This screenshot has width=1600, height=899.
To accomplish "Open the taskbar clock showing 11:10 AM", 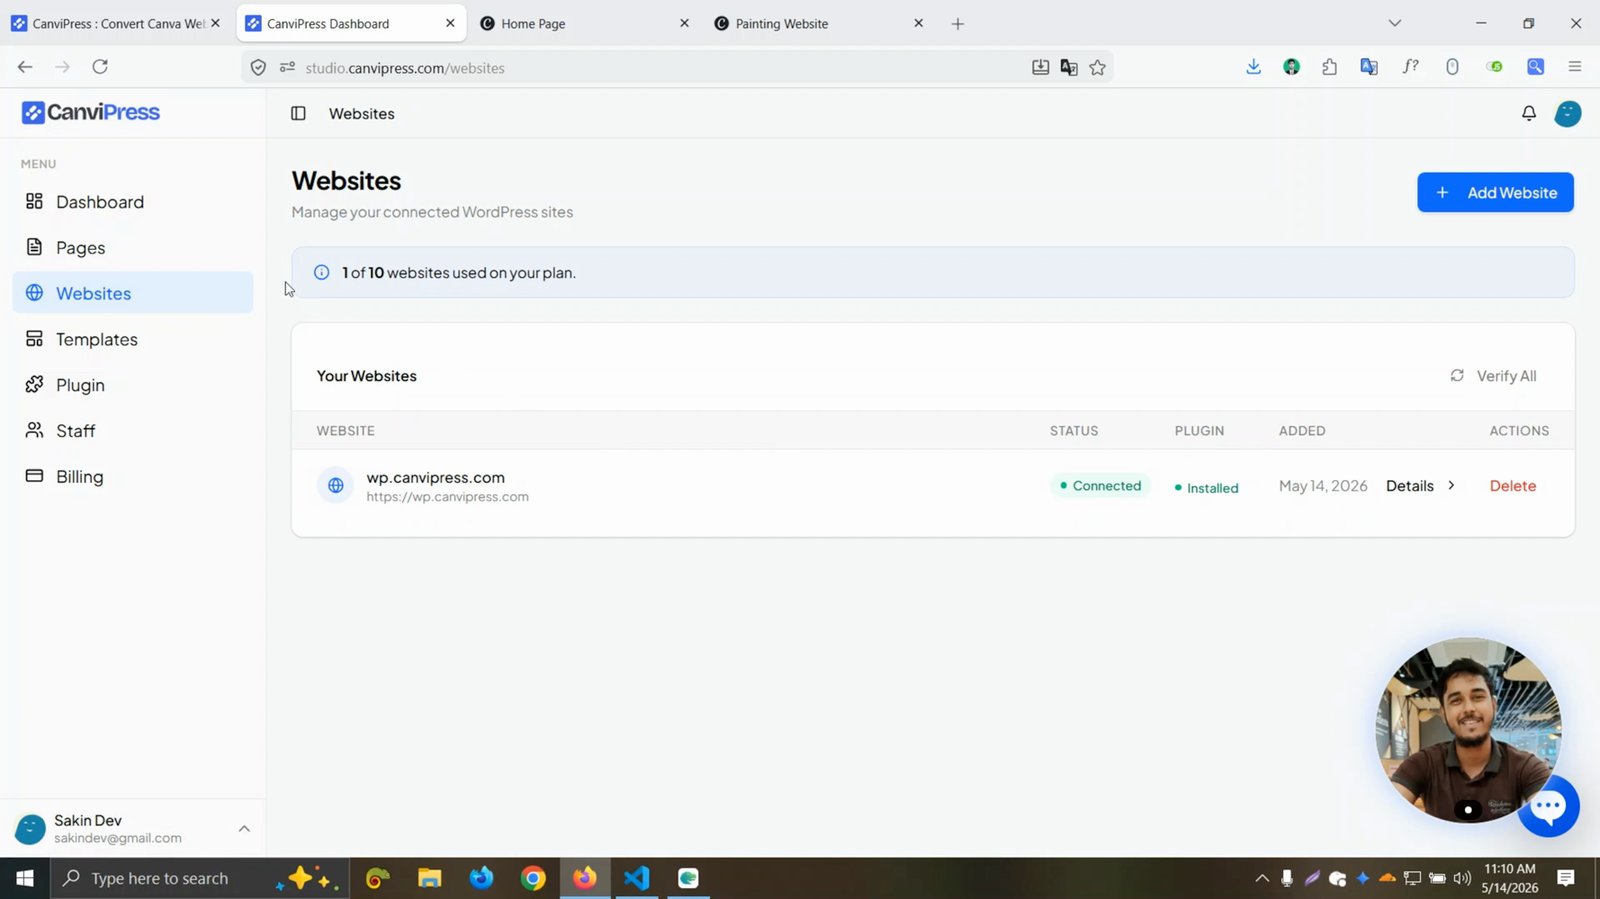I will [x=1510, y=878].
